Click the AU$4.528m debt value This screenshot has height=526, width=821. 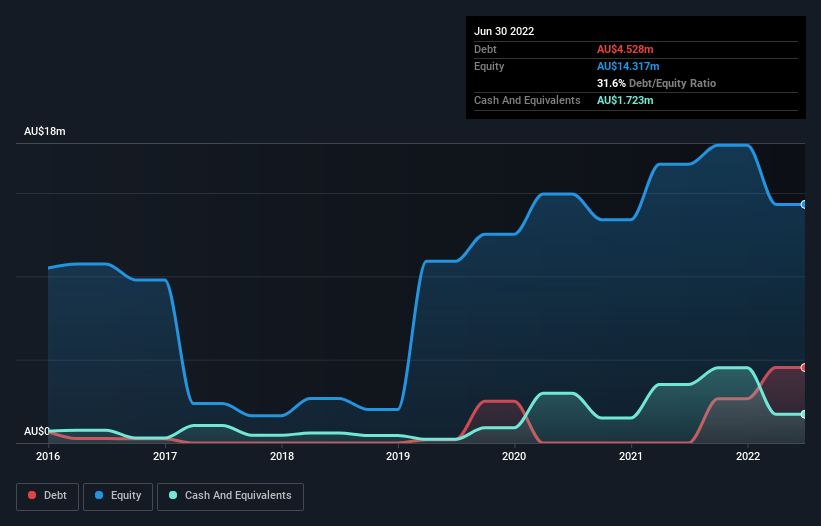(x=625, y=49)
